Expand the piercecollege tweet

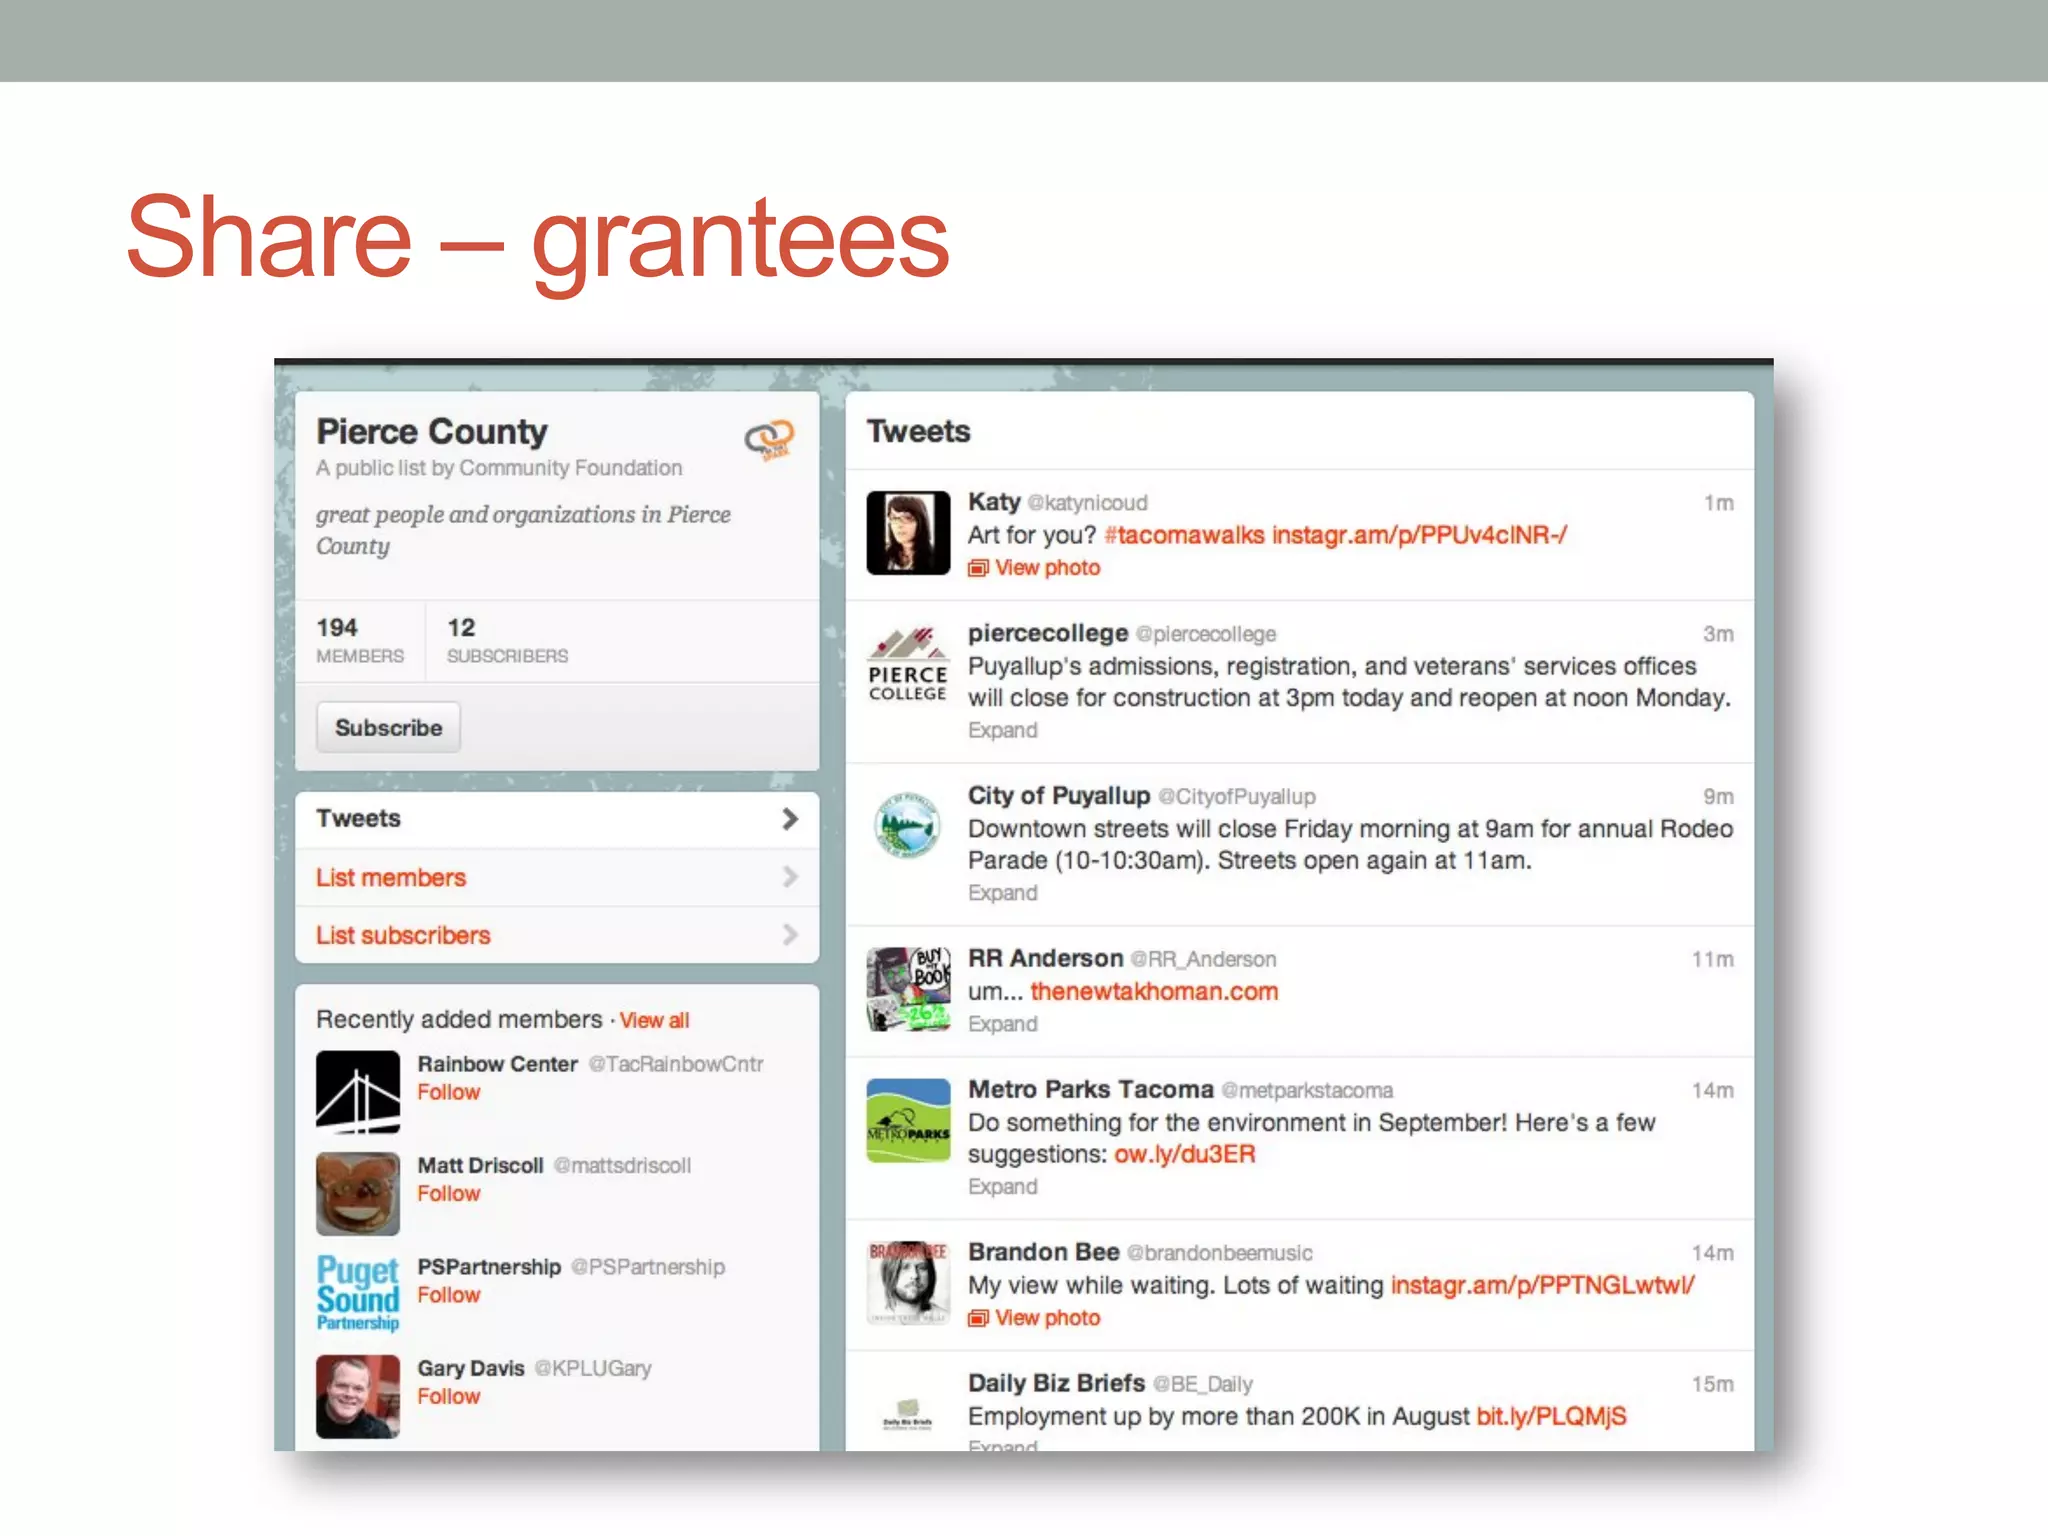click(x=1002, y=730)
